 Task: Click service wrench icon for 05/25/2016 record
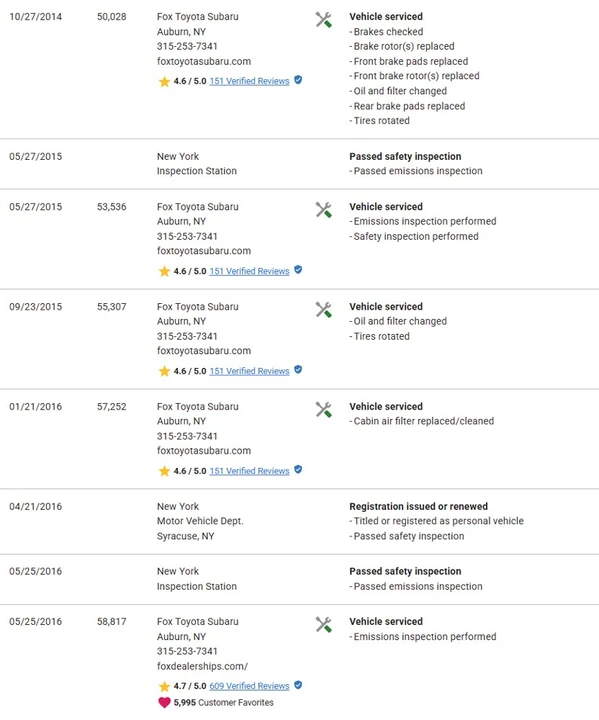coord(323,624)
